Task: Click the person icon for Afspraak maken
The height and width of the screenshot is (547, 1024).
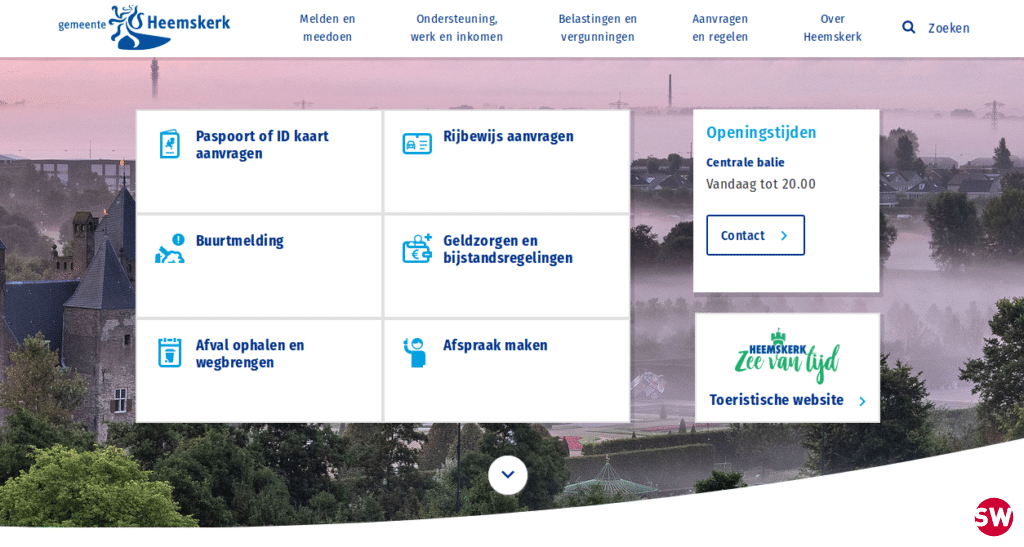Action: (x=415, y=352)
